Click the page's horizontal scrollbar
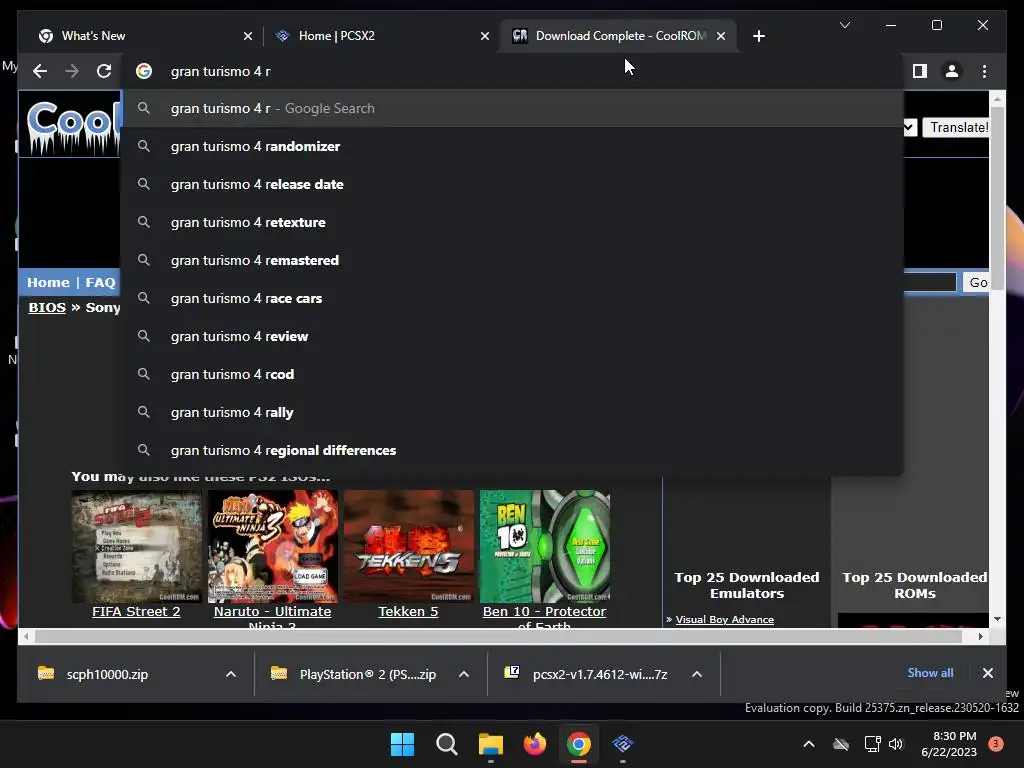Screen dimensions: 1024x768 pyautogui.click(x=498, y=636)
